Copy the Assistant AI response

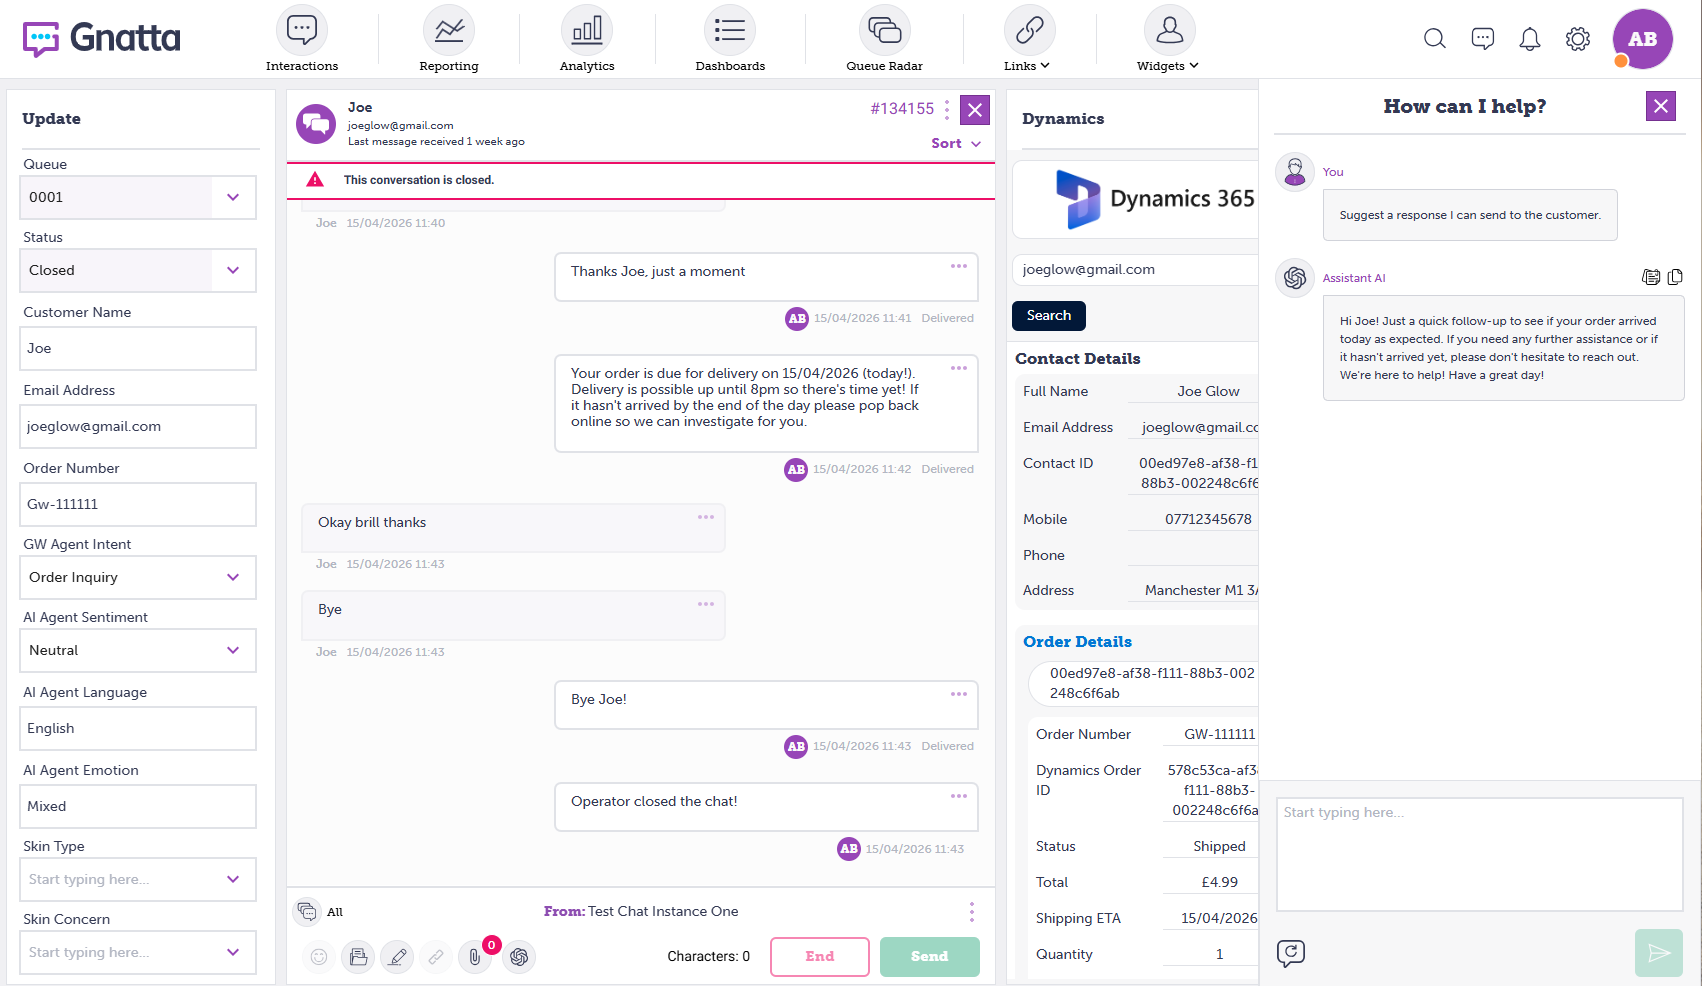(1675, 277)
